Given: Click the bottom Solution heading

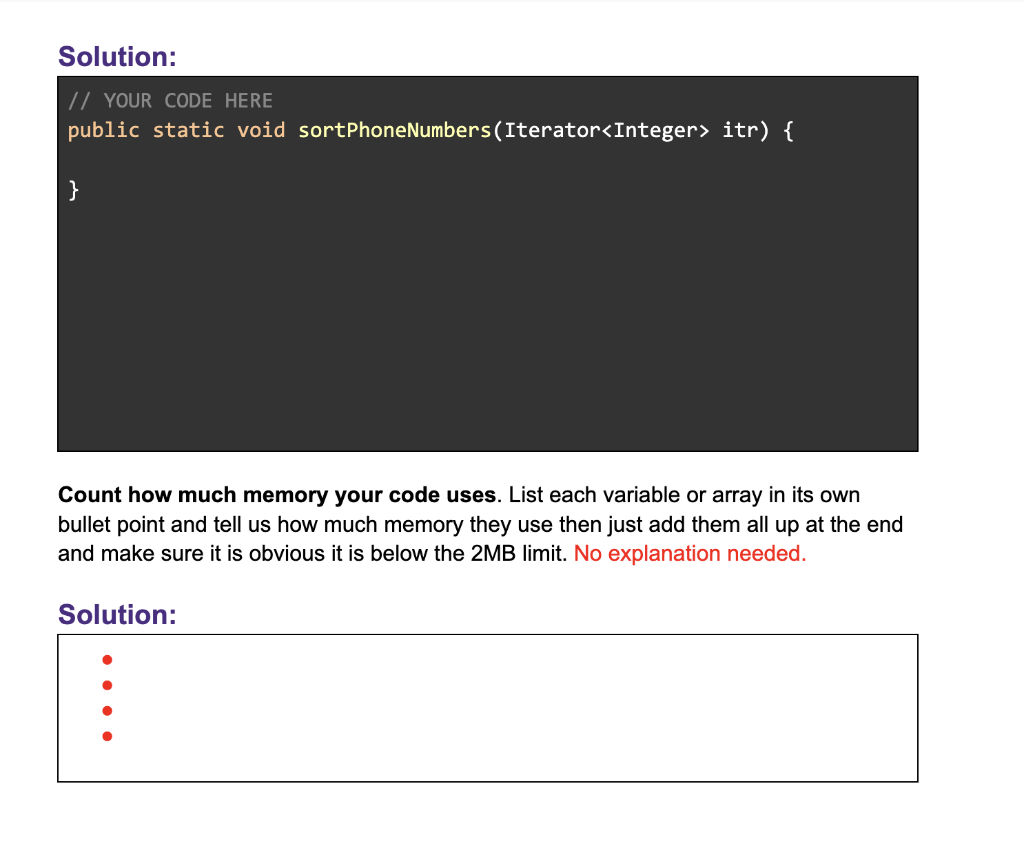Looking at the screenshot, I should pyautogui.click(x=117, y=615).
